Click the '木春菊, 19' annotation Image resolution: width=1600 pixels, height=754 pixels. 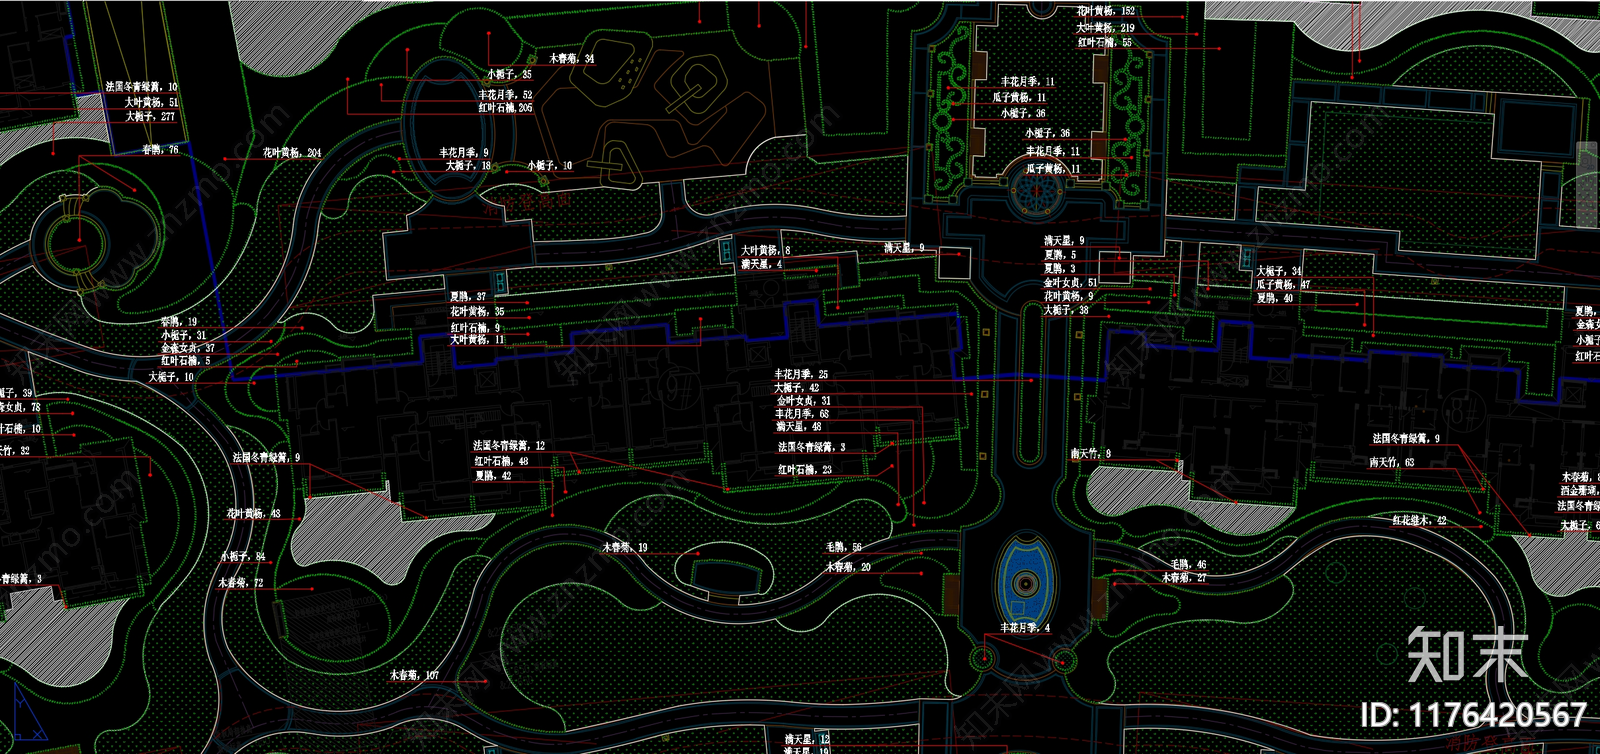(x=625, y=547)
